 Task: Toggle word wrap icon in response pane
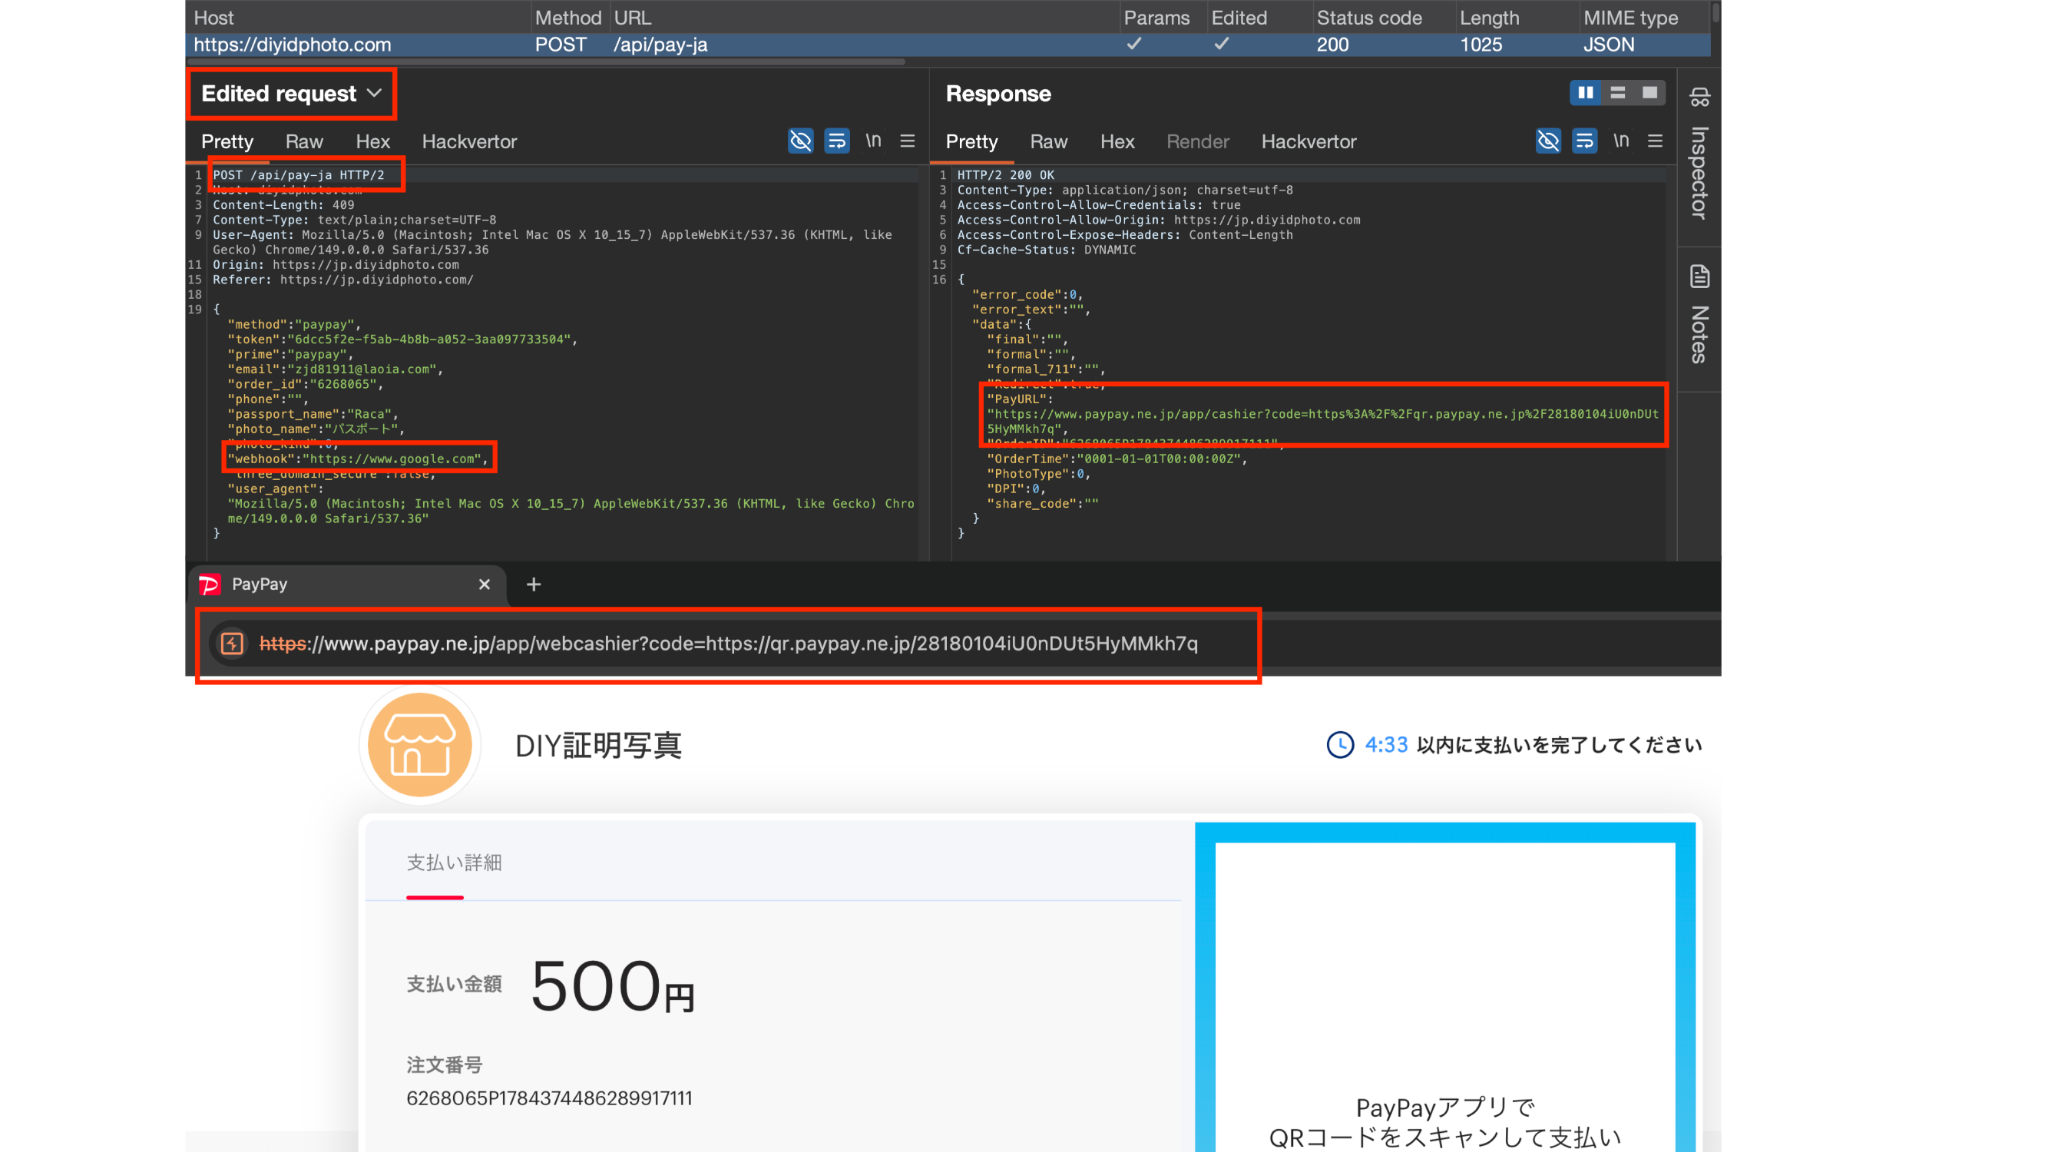[x=1584, y=140]
